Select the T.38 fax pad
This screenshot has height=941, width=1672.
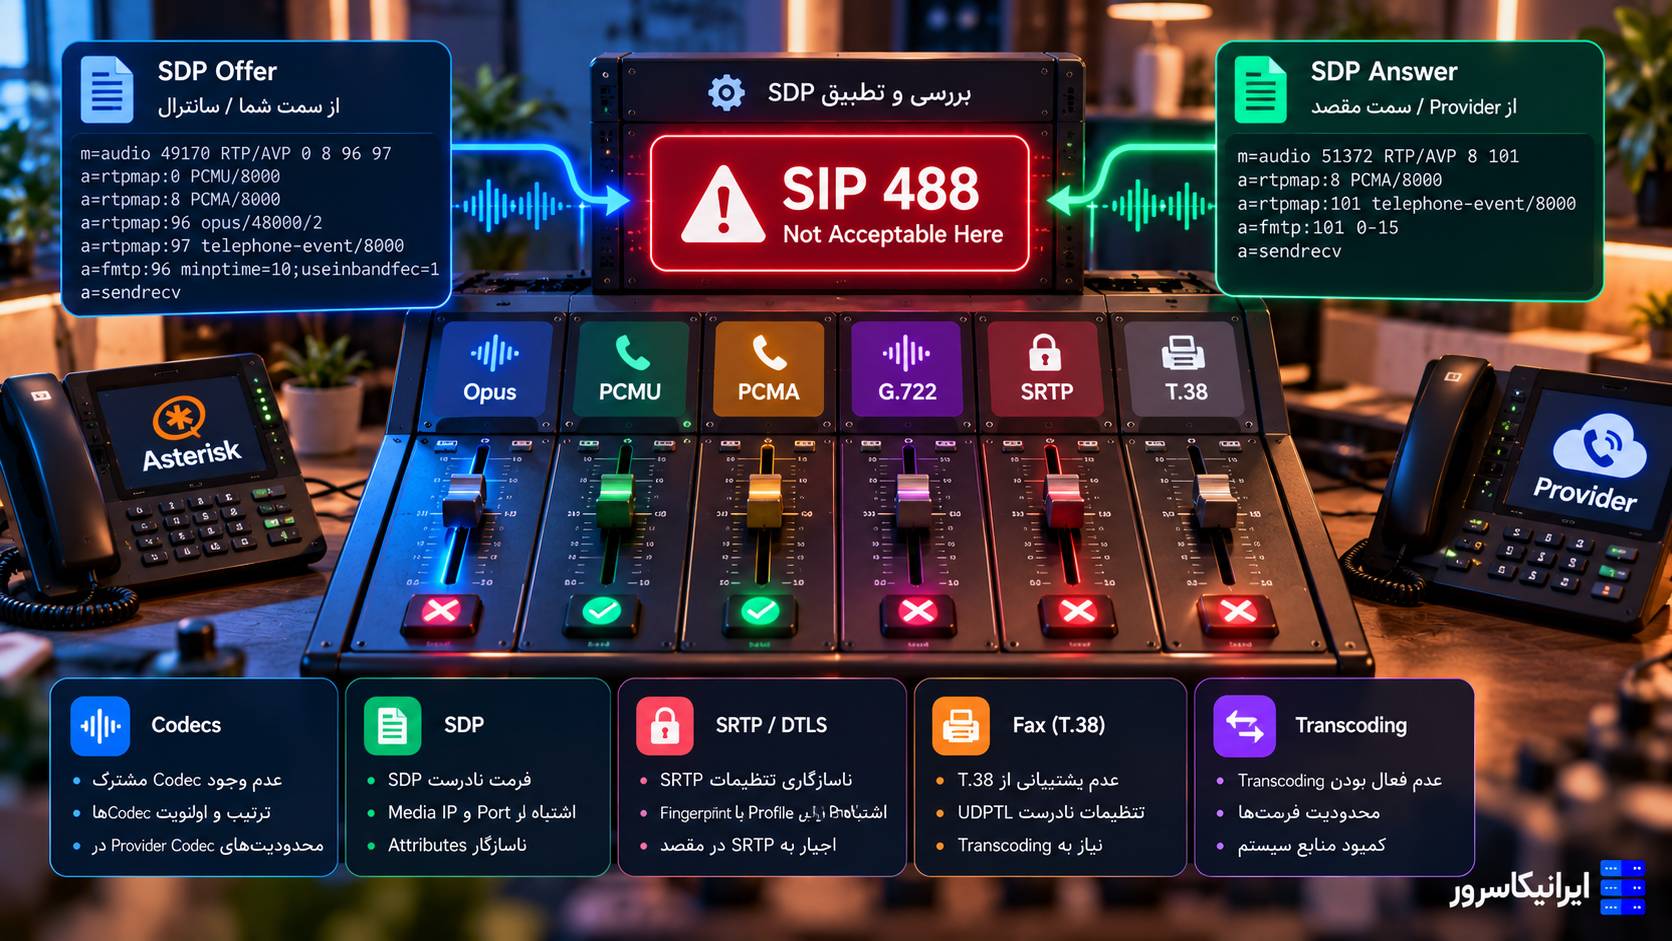1186,368
